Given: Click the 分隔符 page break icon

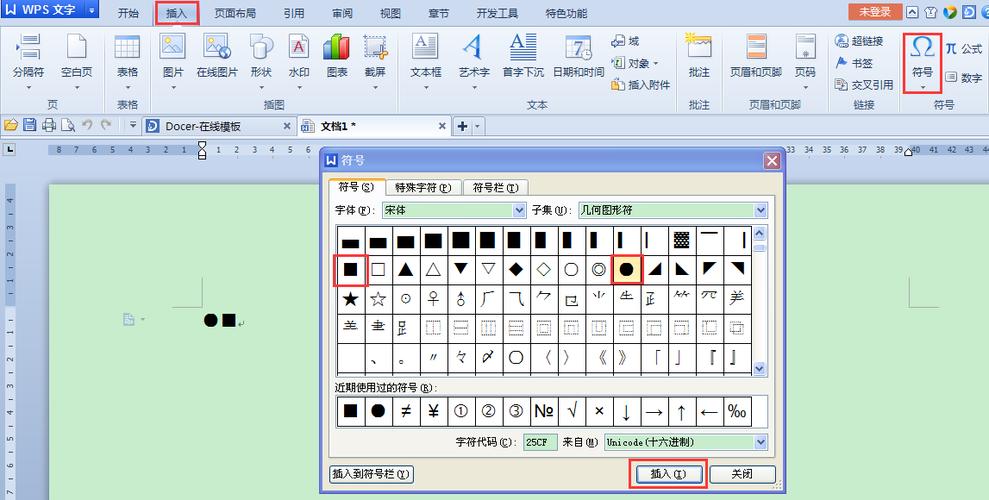Looking at the screenshot, I should tap(28, 47).
